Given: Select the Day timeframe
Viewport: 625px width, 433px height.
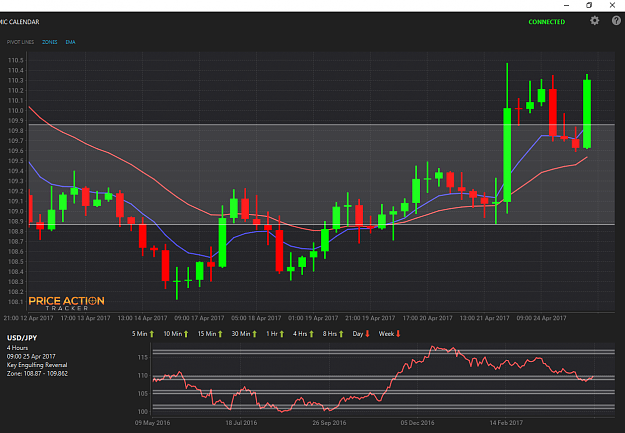Looking at the screenshot, I should (358, 334).
